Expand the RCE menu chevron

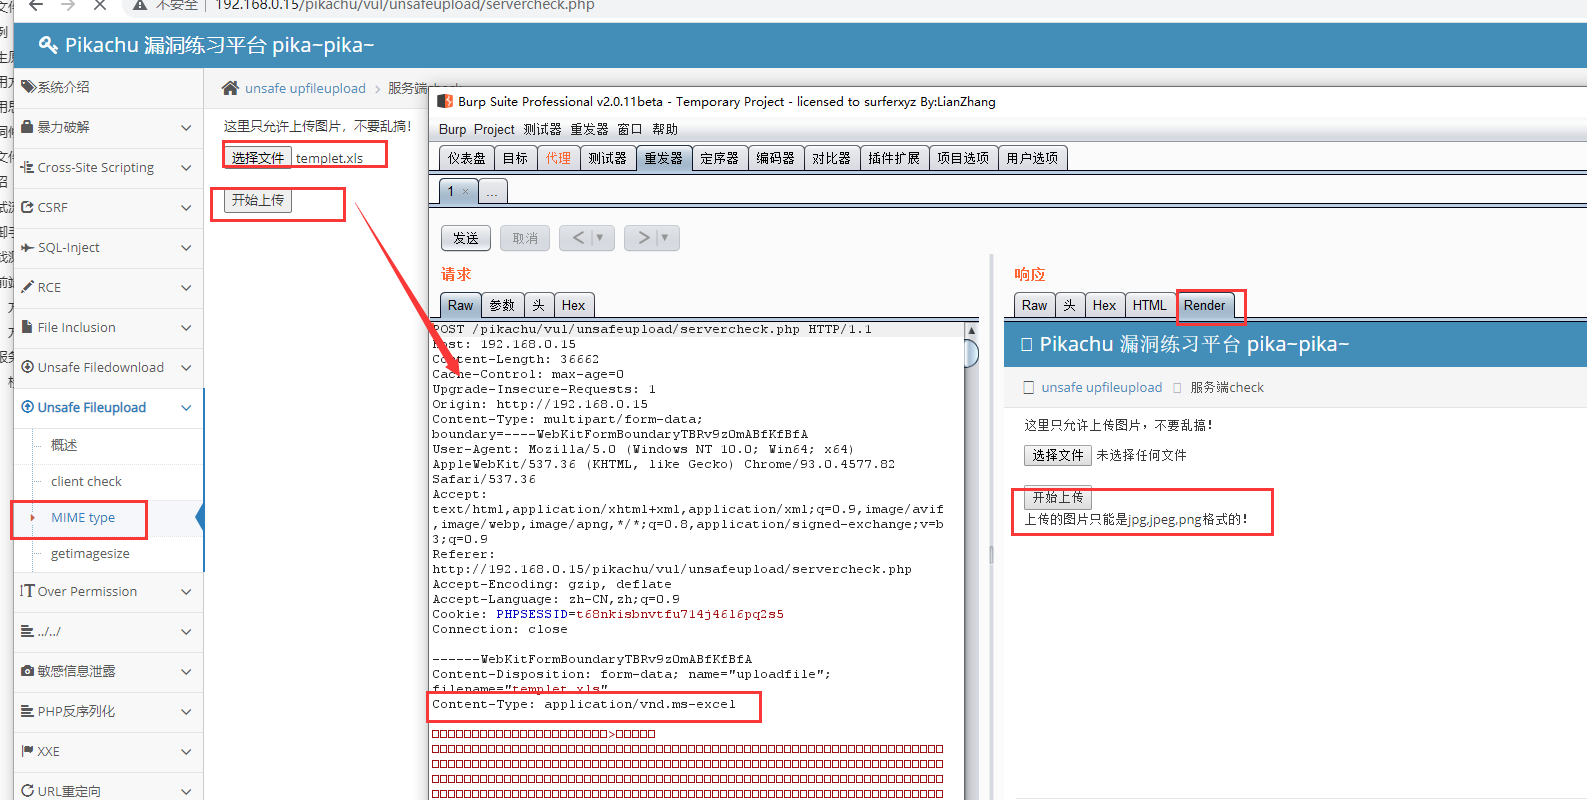(186, 288)
